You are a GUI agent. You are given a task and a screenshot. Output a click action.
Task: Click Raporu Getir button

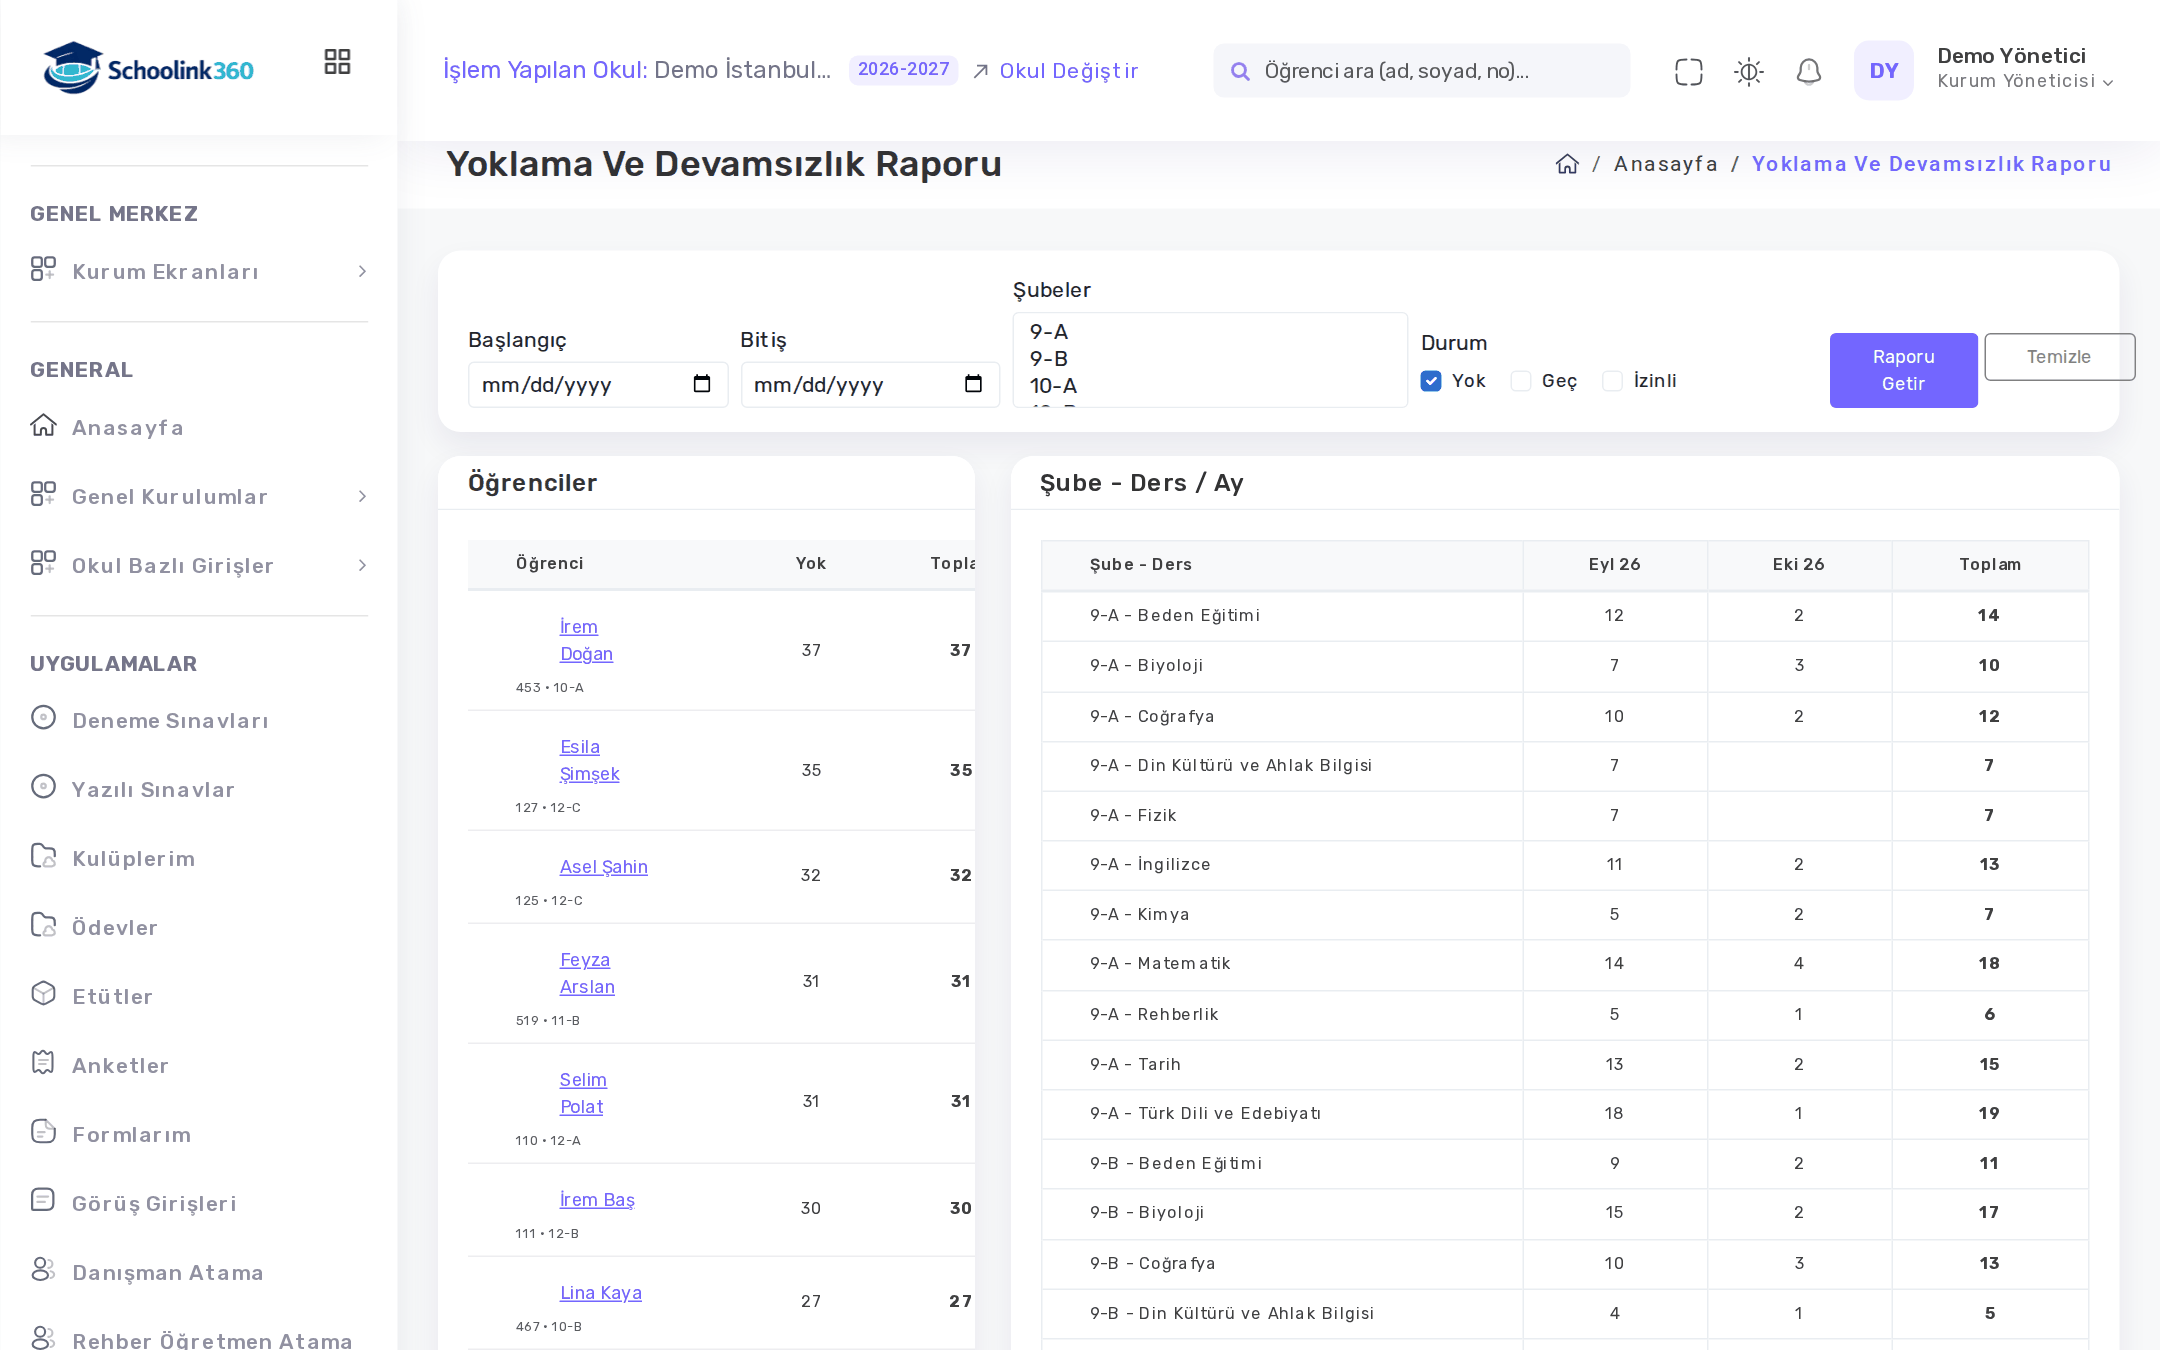(1903, 370)
